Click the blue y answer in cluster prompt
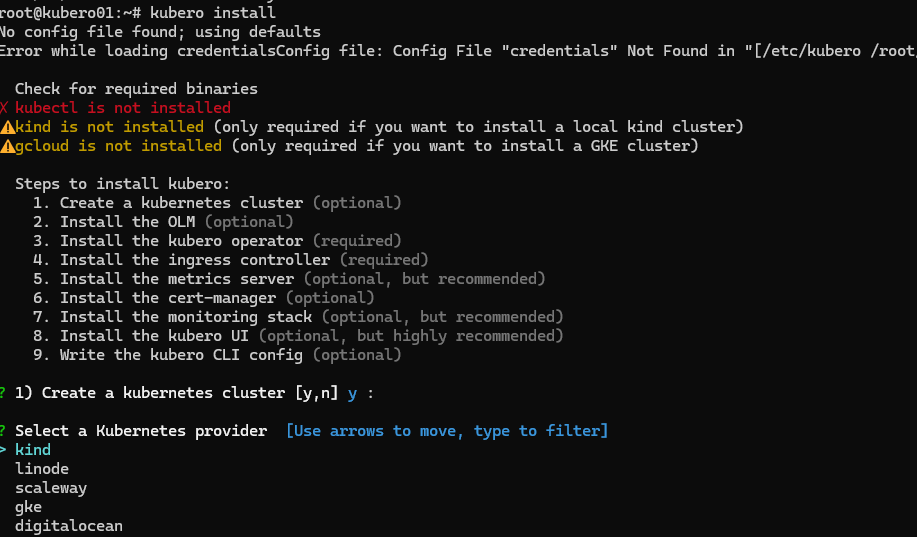This screenshot has height=537, width=917. 352,393
